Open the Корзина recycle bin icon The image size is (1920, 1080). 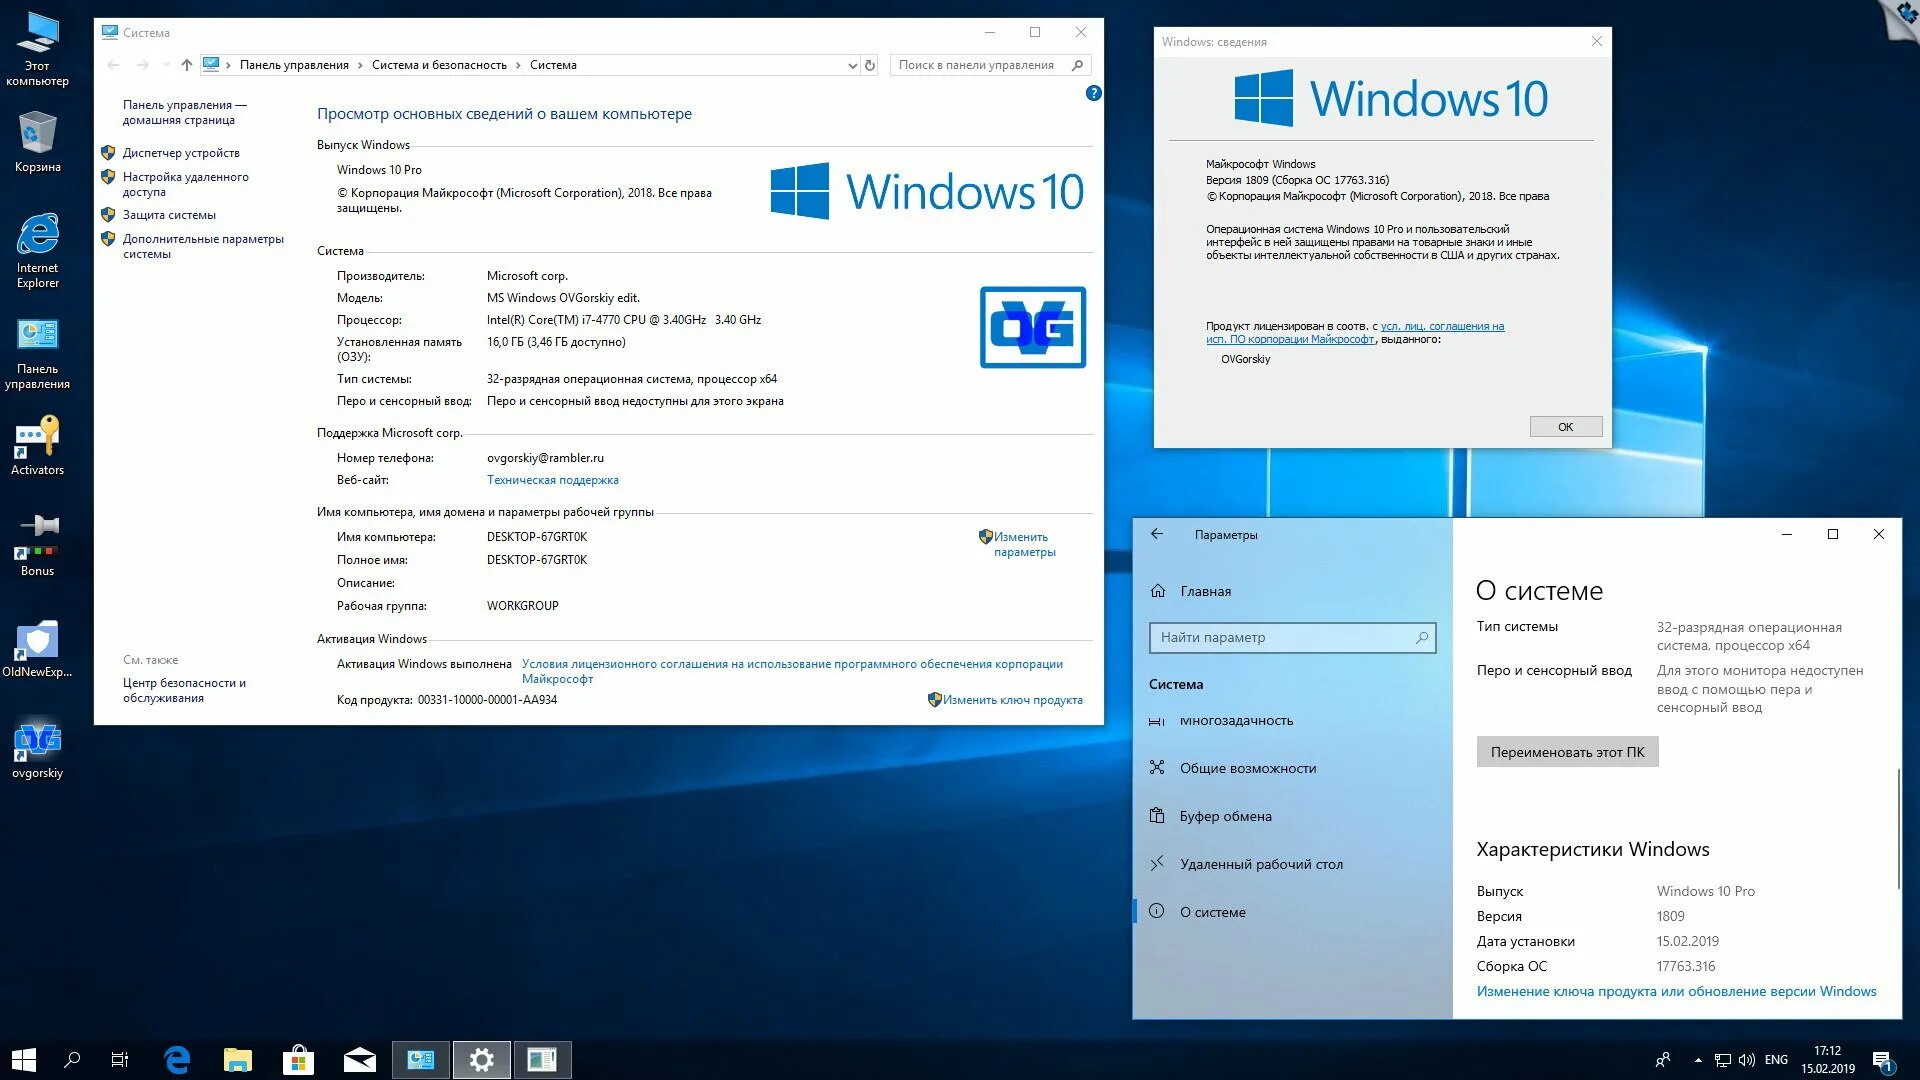point(37,142)
